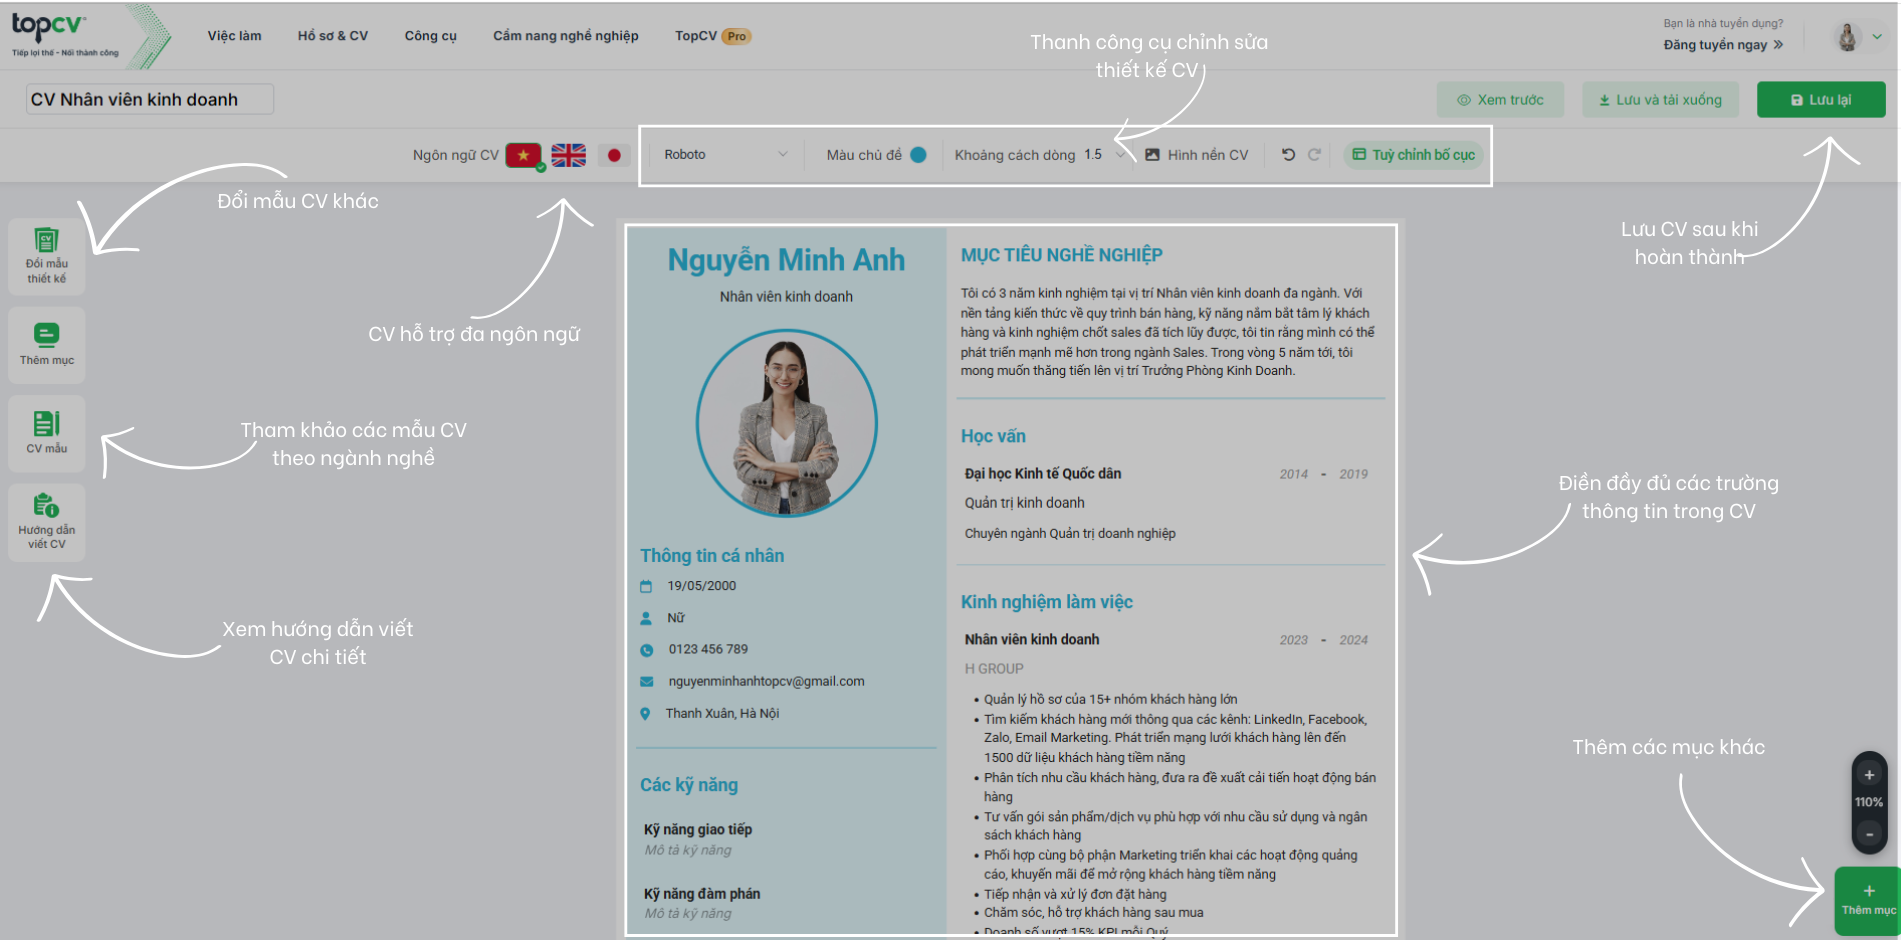Click work end year 2024

[1353, 640]
